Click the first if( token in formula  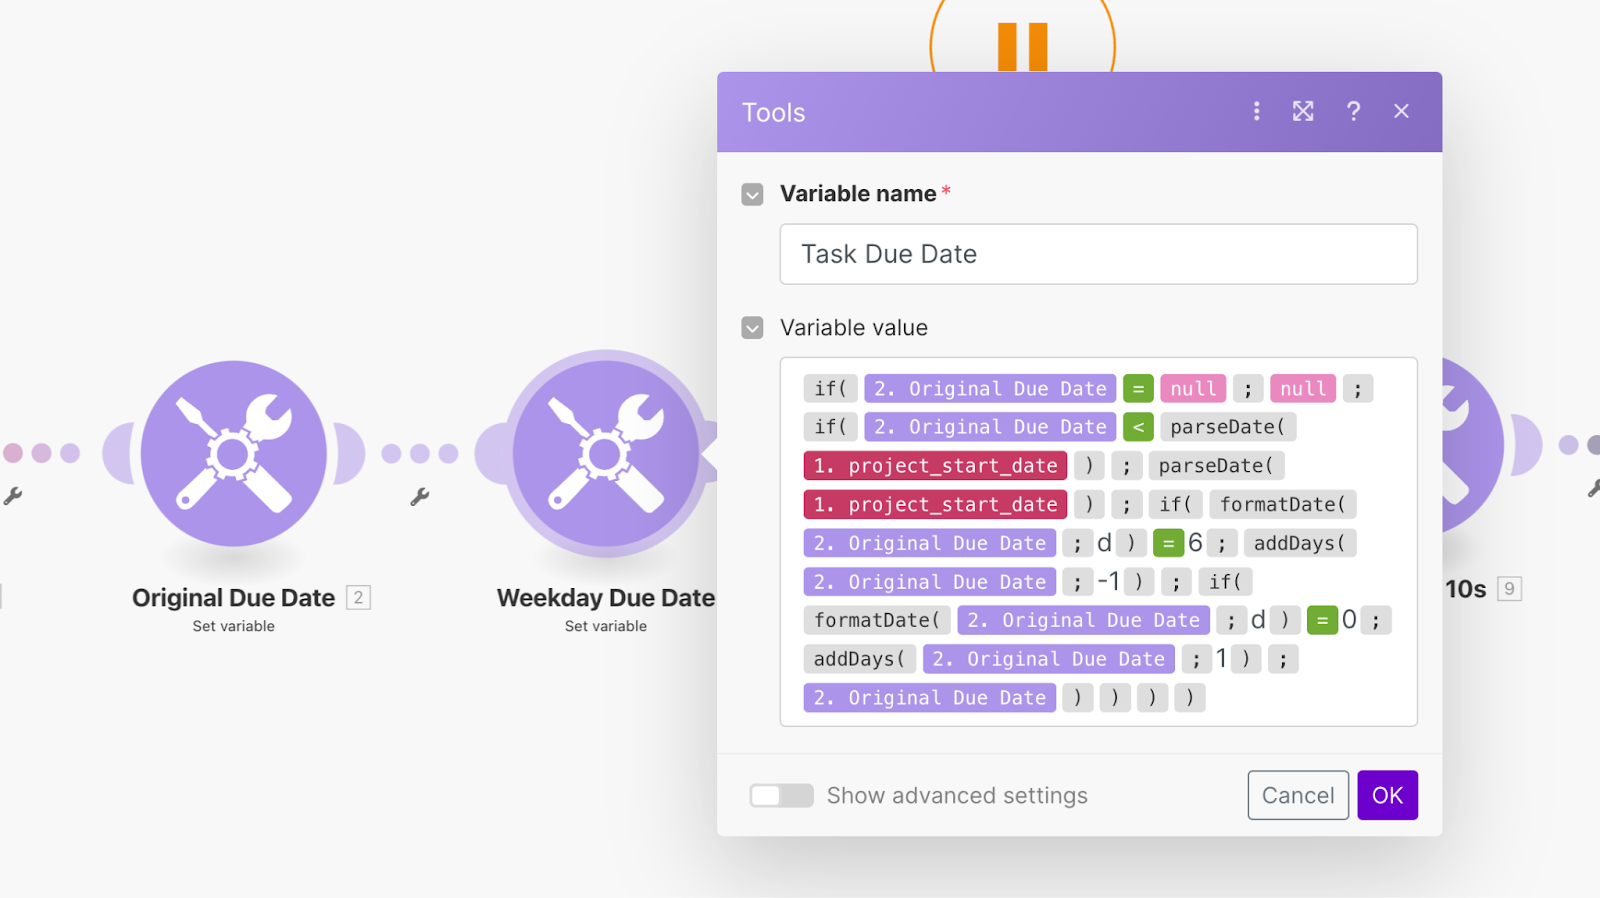coord(830,388)
